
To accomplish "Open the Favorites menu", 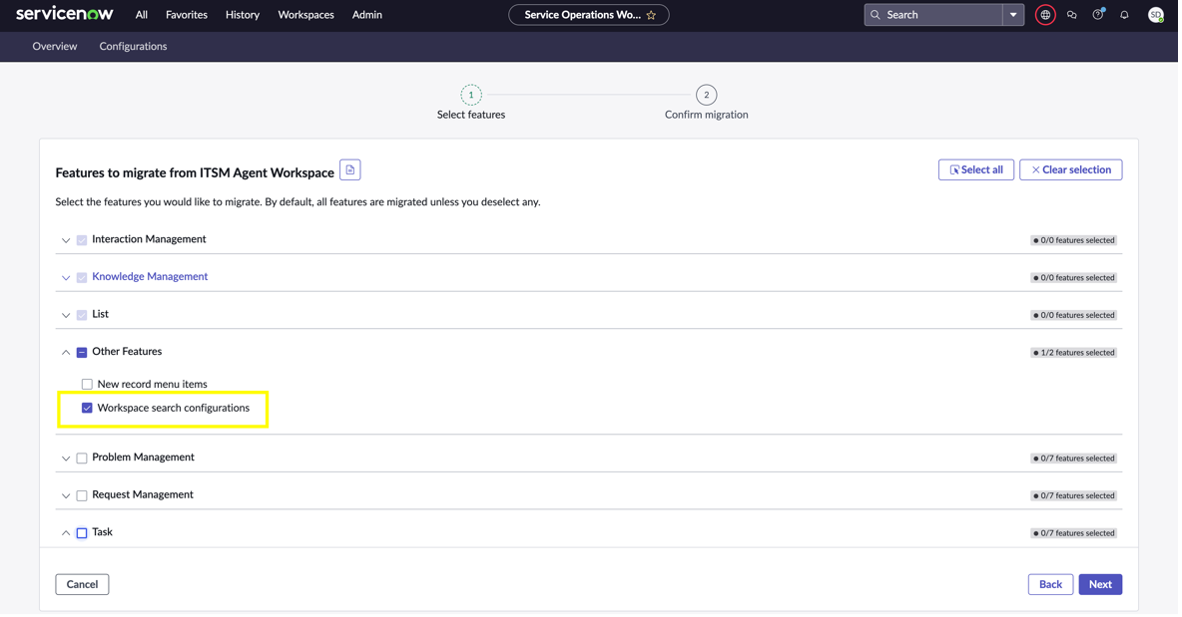I will tap(187, 15).
